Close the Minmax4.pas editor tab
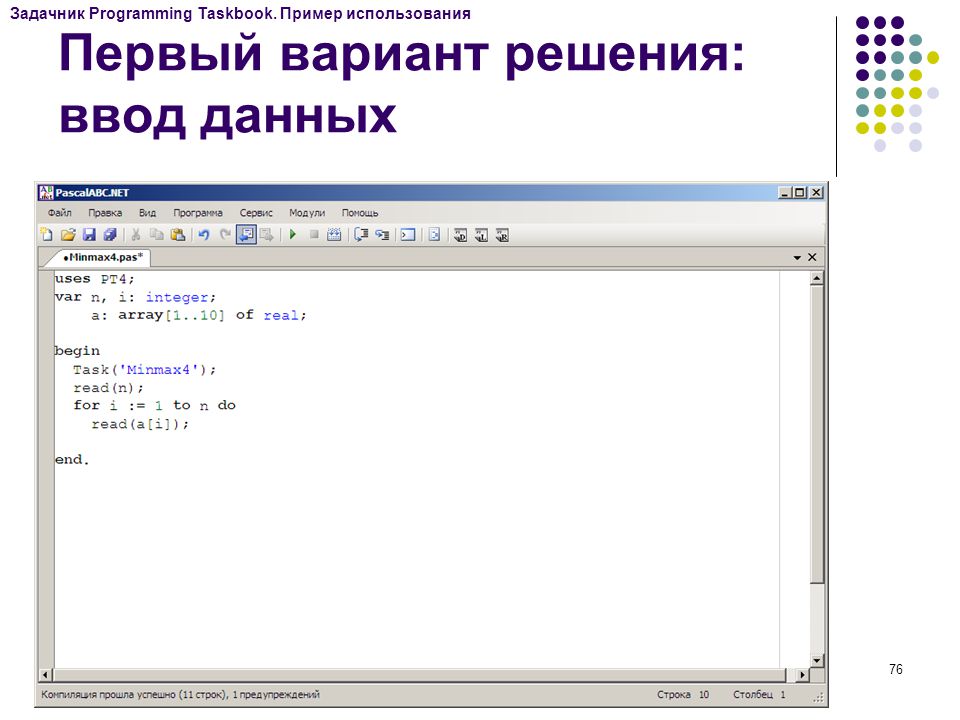The height and width of the screenshot is (720, 960). click(x=812, y=257)
